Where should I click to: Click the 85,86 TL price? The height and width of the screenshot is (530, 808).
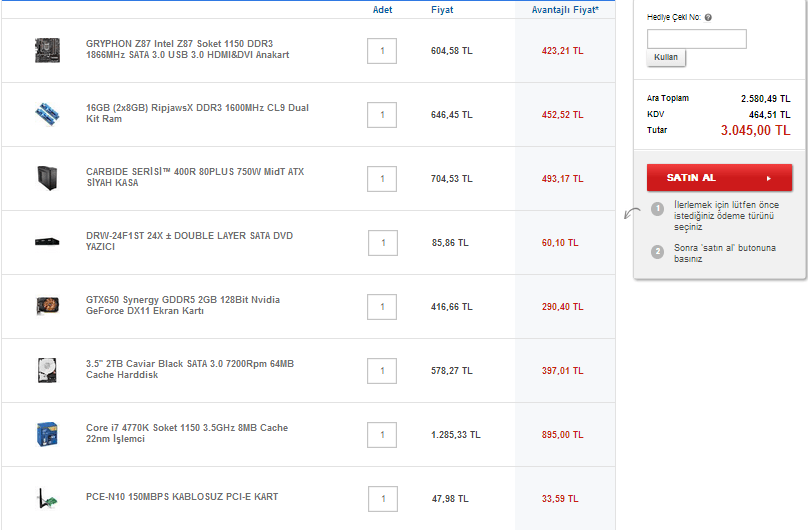pyautogui.click(x=450, y=243)
